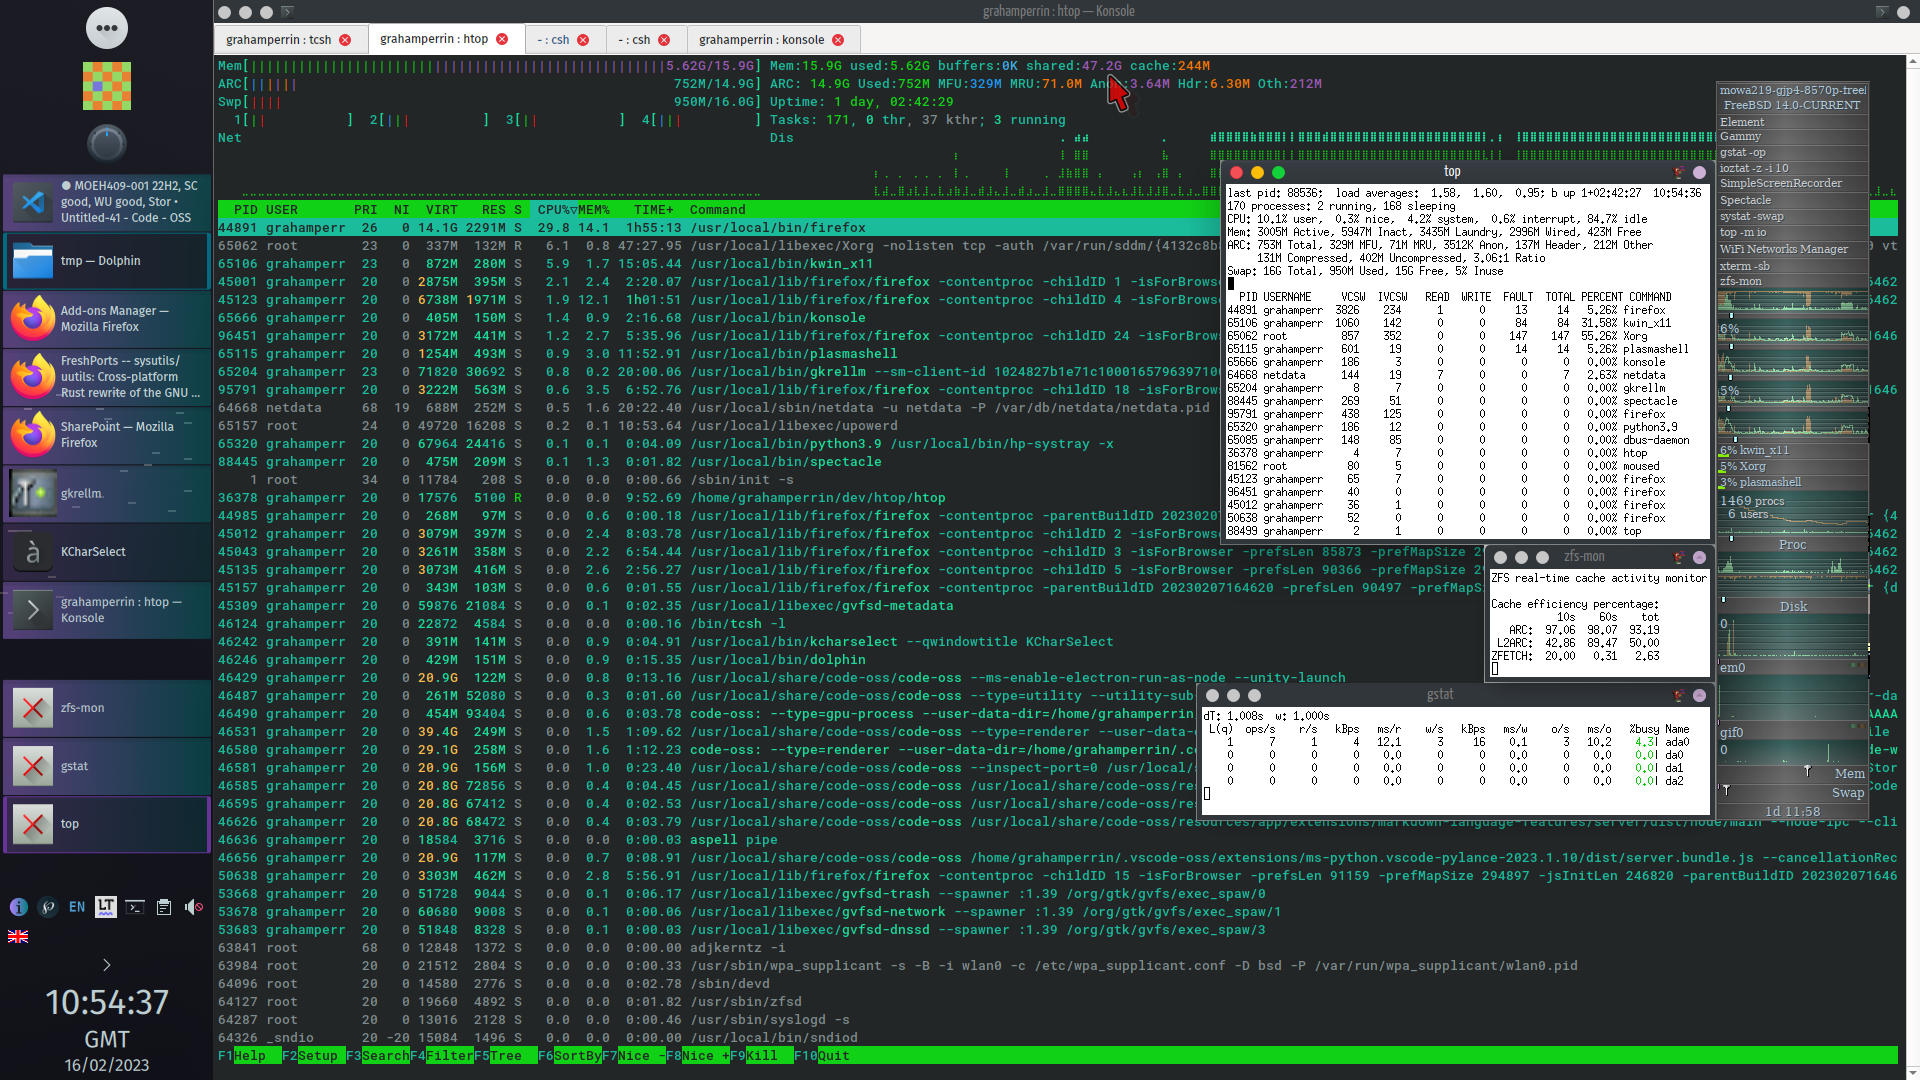Open the tmp Dolphin window from the sidebar
The height and width of the screenshot is (1080, 1920).
[x=106, y=261]
